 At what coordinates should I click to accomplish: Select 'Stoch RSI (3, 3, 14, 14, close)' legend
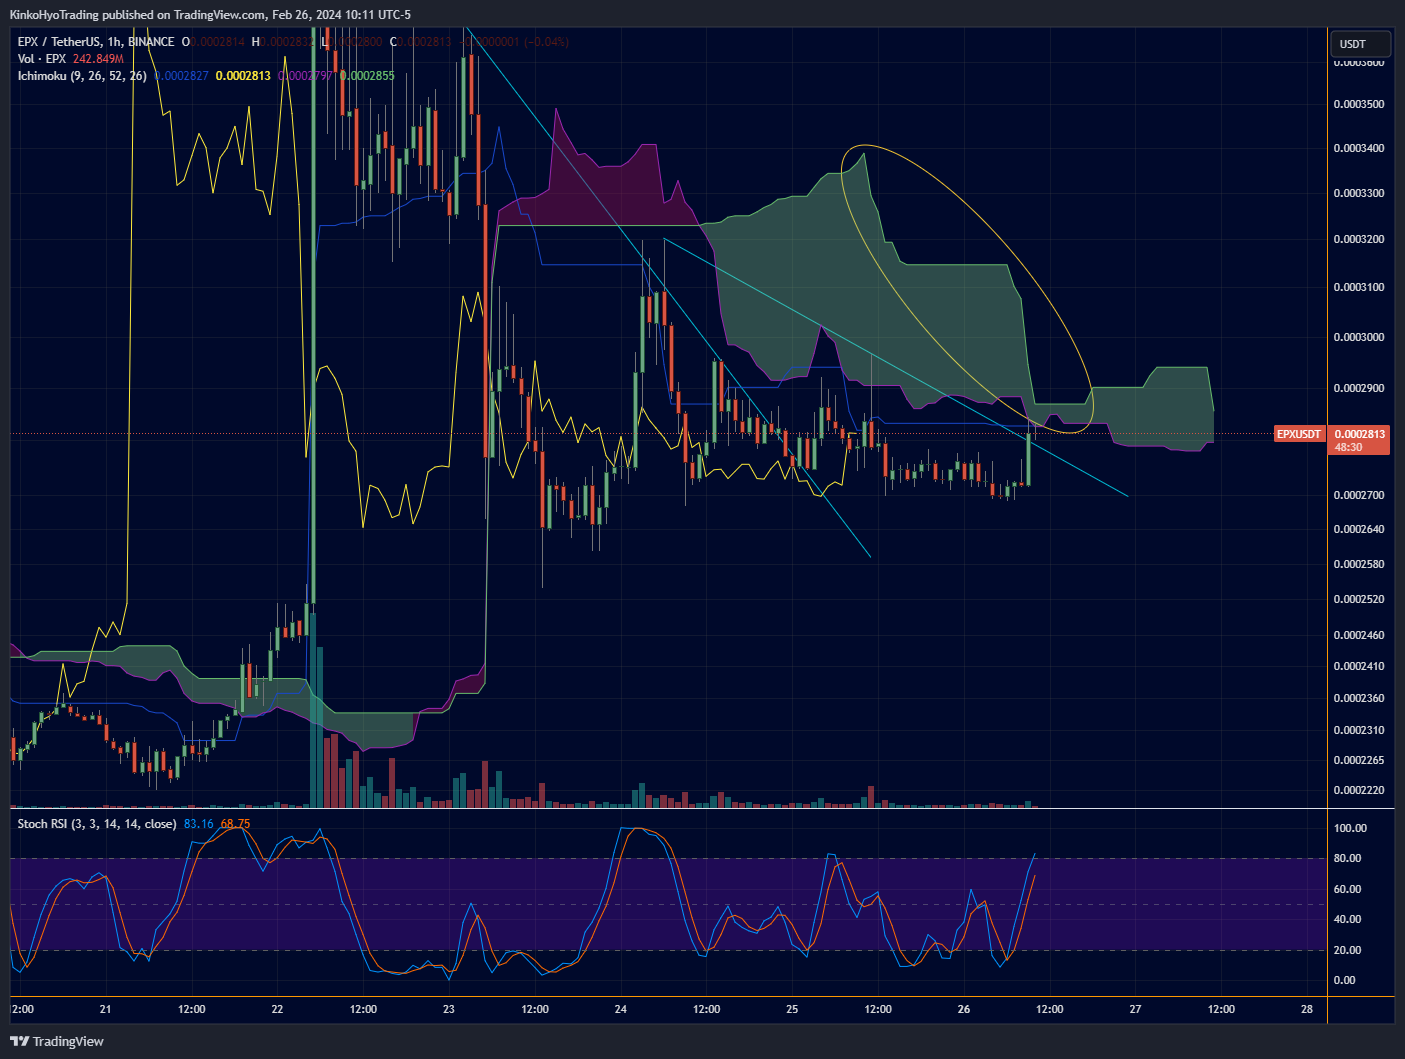(97, 824)
